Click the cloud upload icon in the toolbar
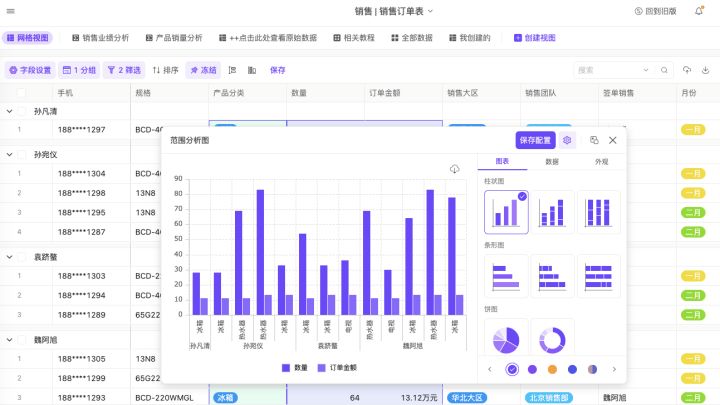The image size is (720, 405). (687, 70)
